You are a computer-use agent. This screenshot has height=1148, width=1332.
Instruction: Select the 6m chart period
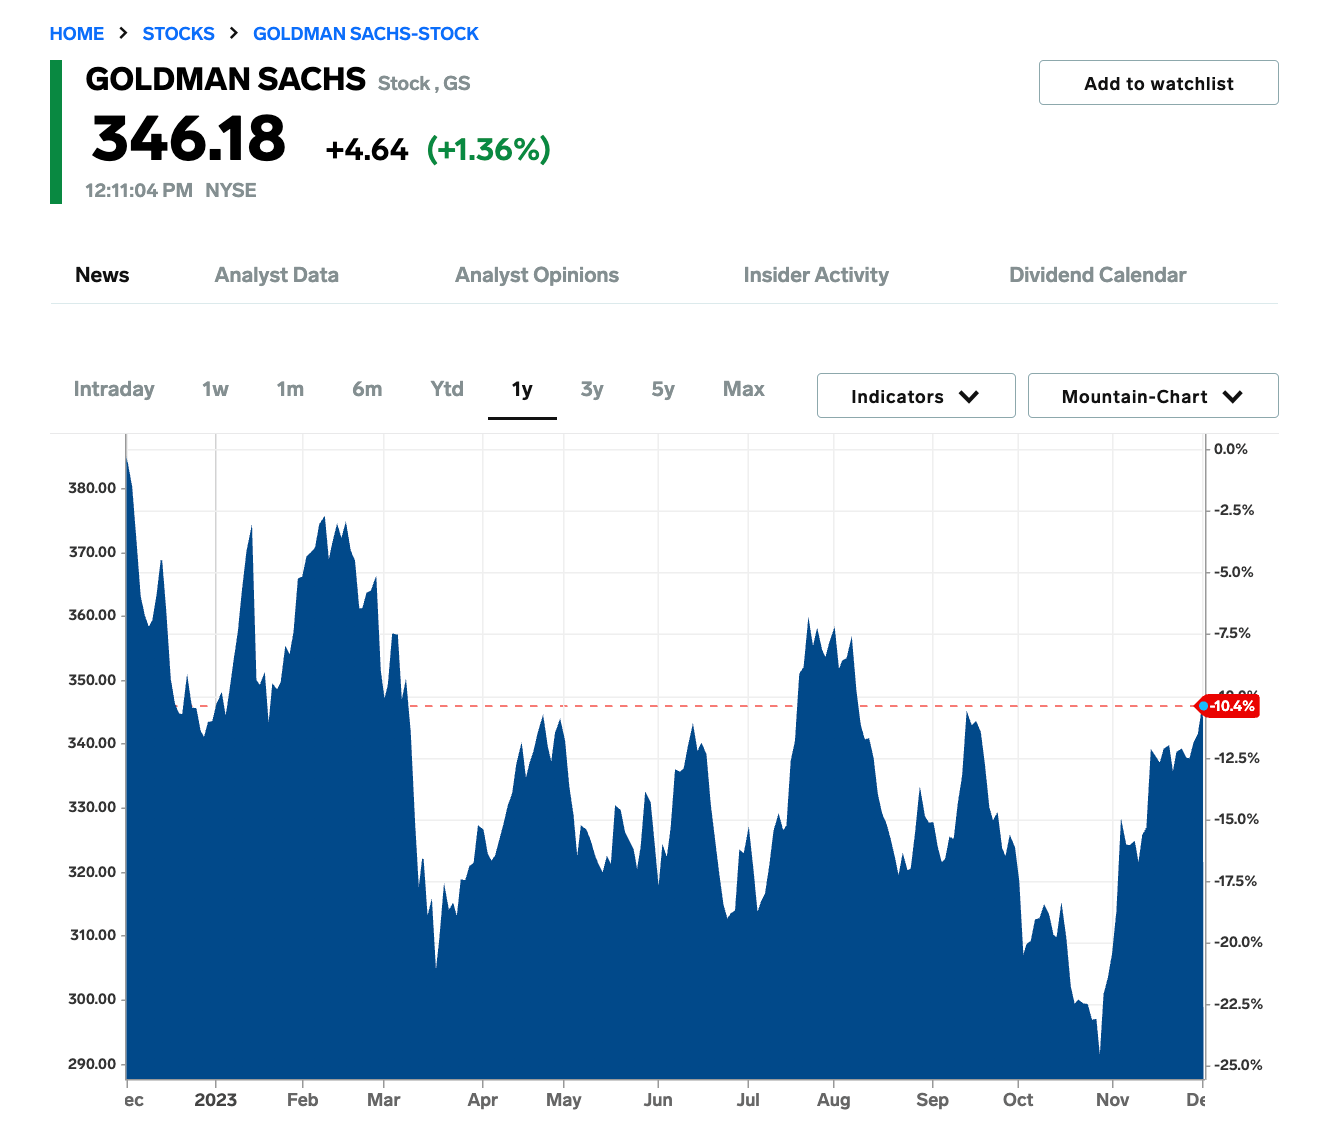coord(366,389)
